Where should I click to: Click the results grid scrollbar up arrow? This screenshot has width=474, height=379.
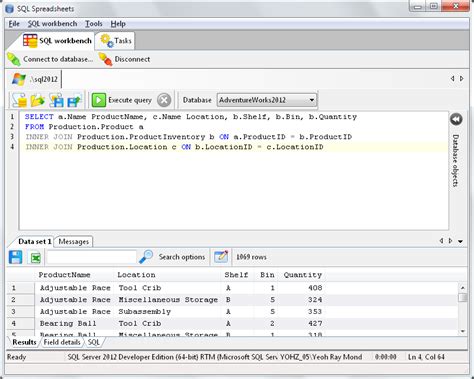pos(463,287)
